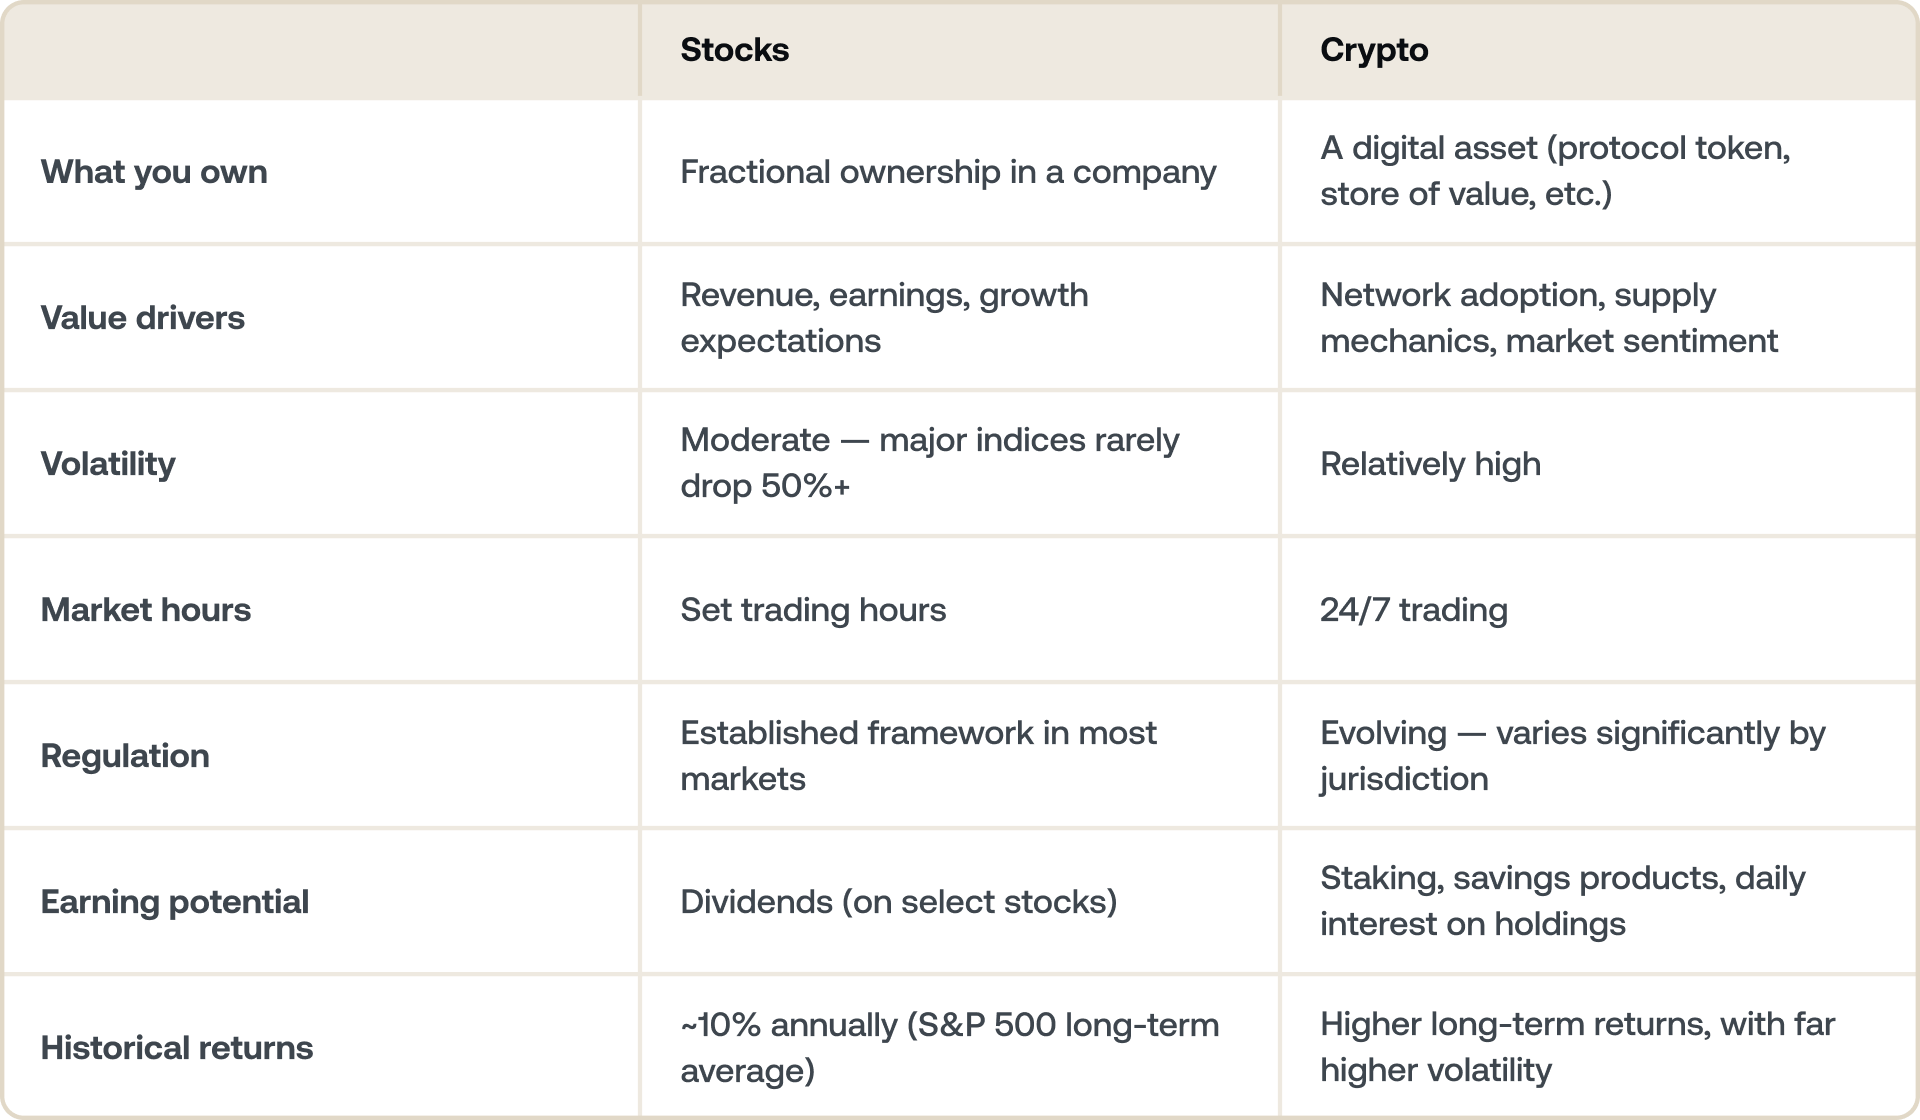Select the Value drivers row label
1920x1120 pixels.
pyautogui.click(x=143, y=318)
